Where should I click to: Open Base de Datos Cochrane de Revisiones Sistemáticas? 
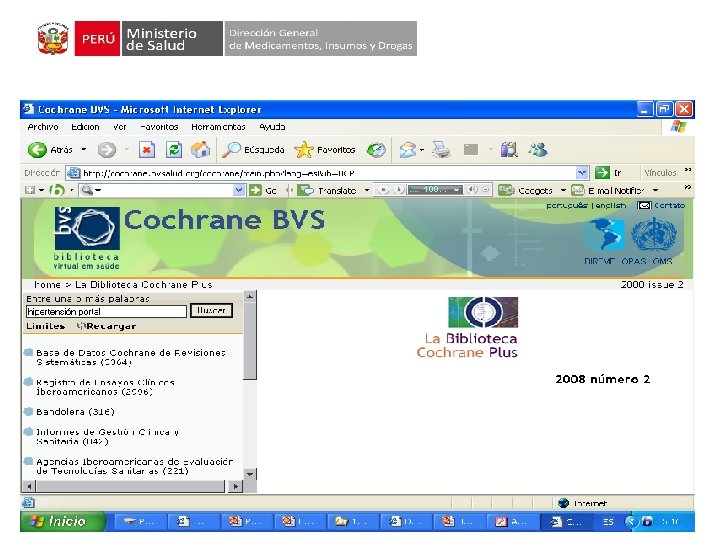[x=130, y=357]
